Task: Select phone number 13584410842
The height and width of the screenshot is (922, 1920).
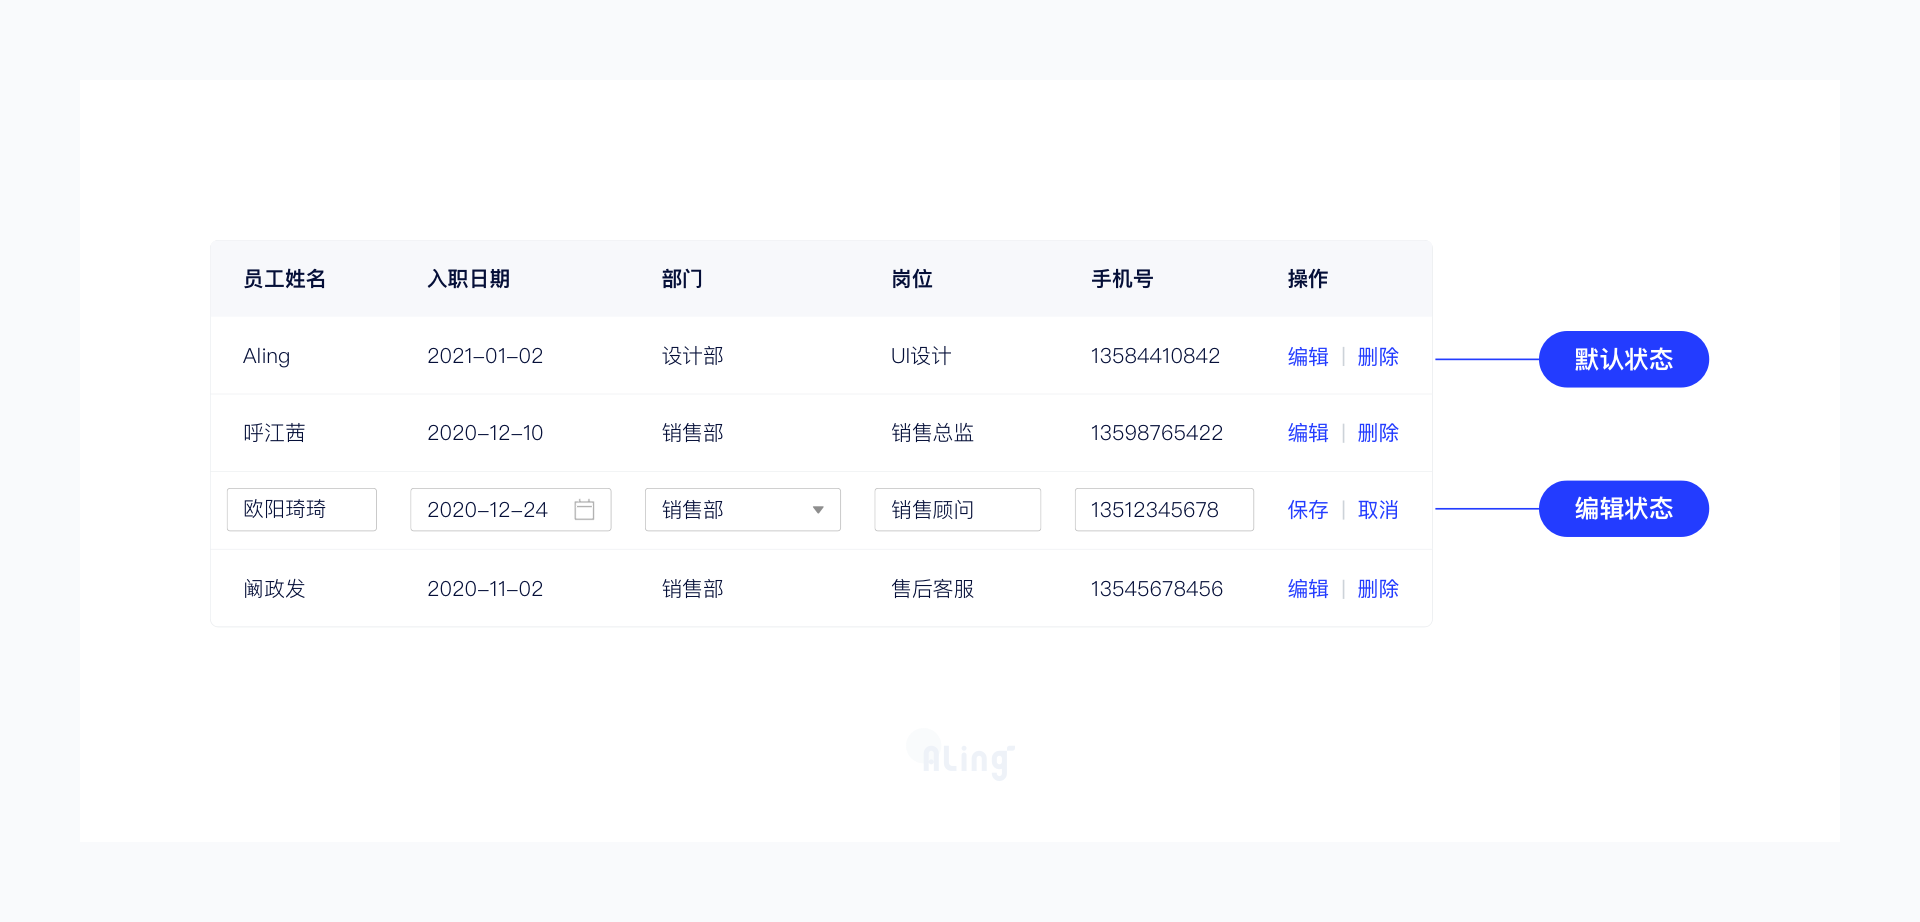Action: [x=1155, y=356]
